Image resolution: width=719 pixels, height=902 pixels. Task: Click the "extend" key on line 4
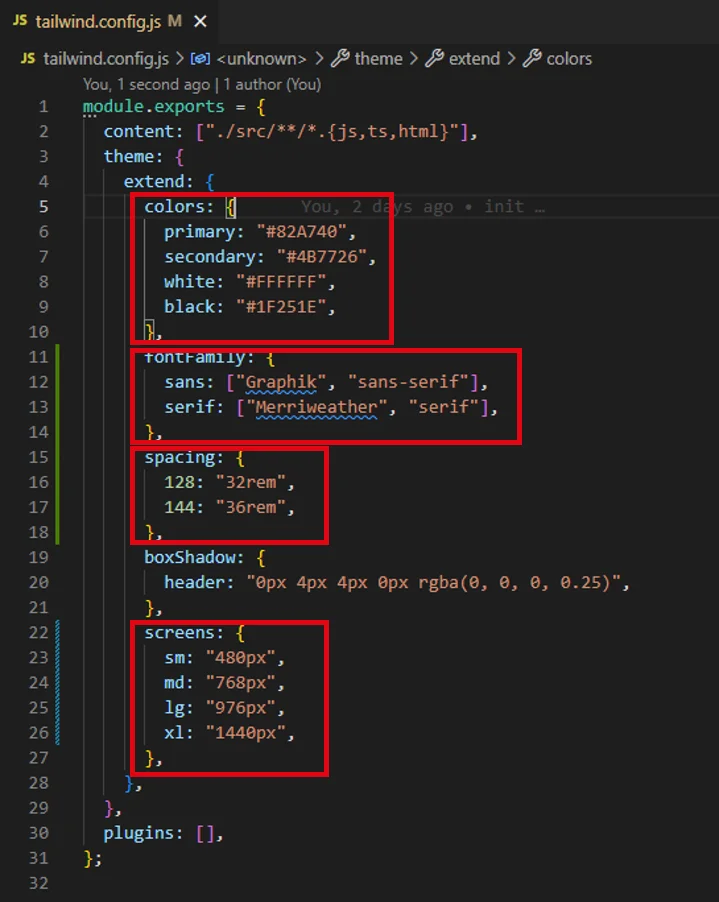pyautogui.click(x=154, y=182)
